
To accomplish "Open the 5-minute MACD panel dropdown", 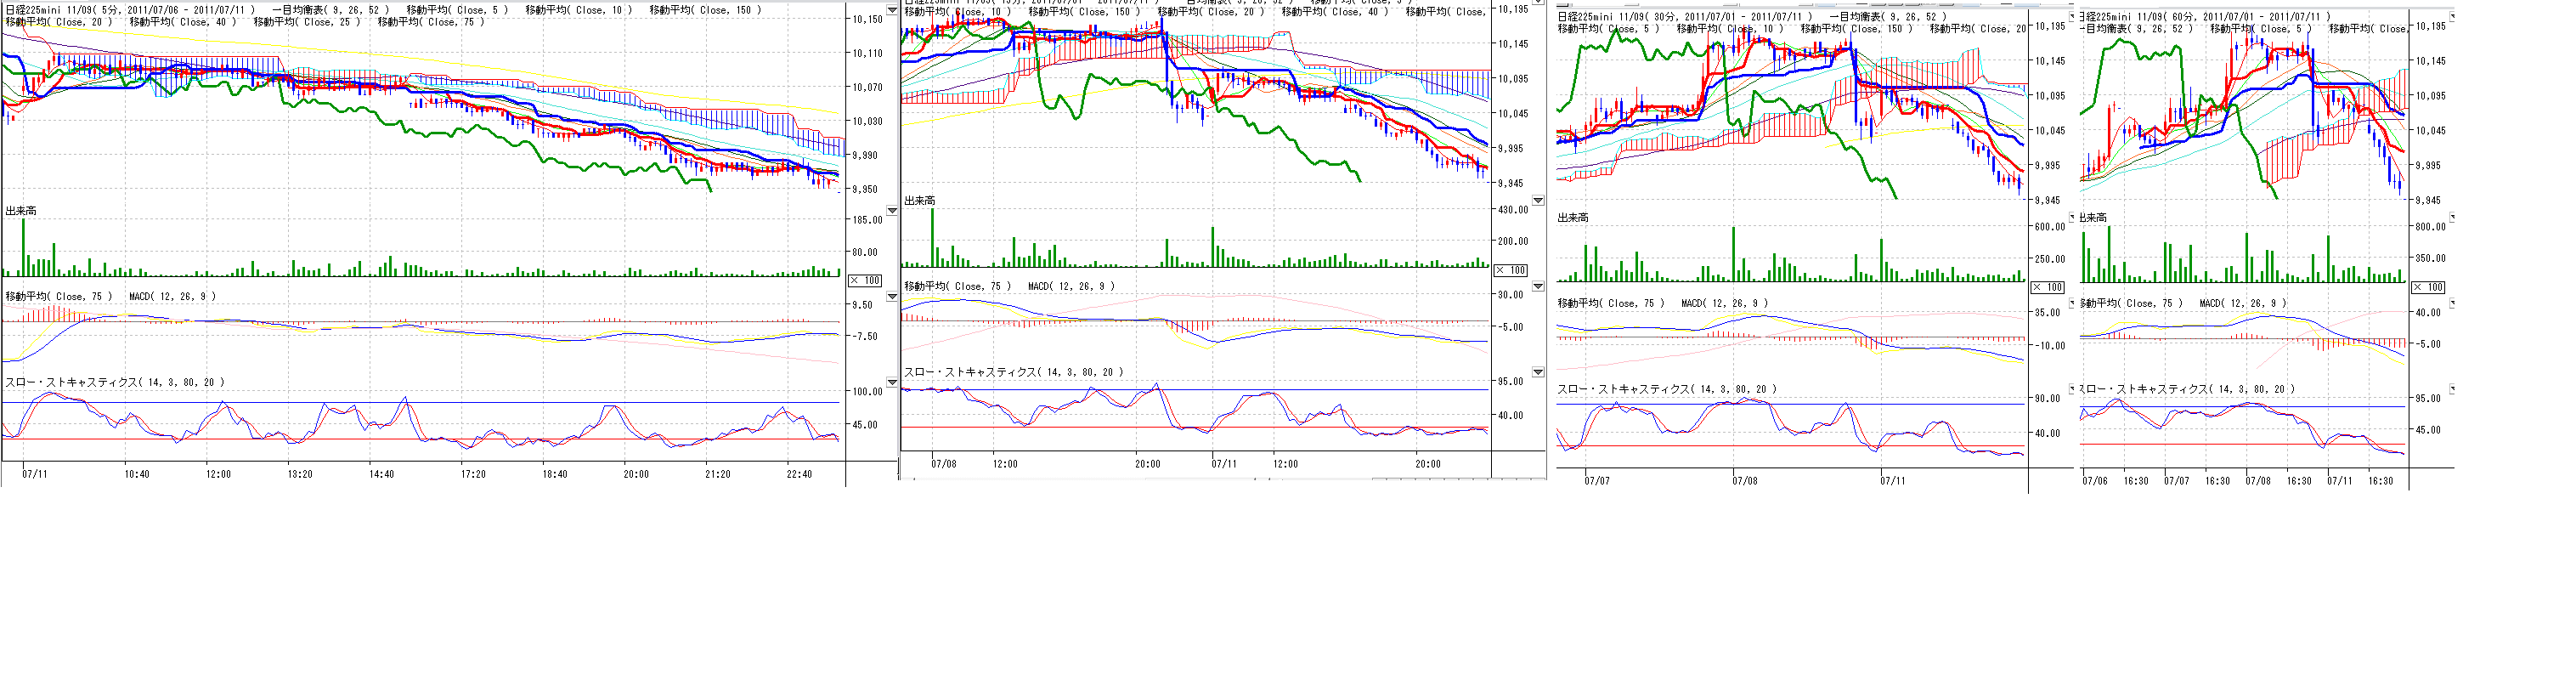I will pyautogui.click(x=892, y=297).
